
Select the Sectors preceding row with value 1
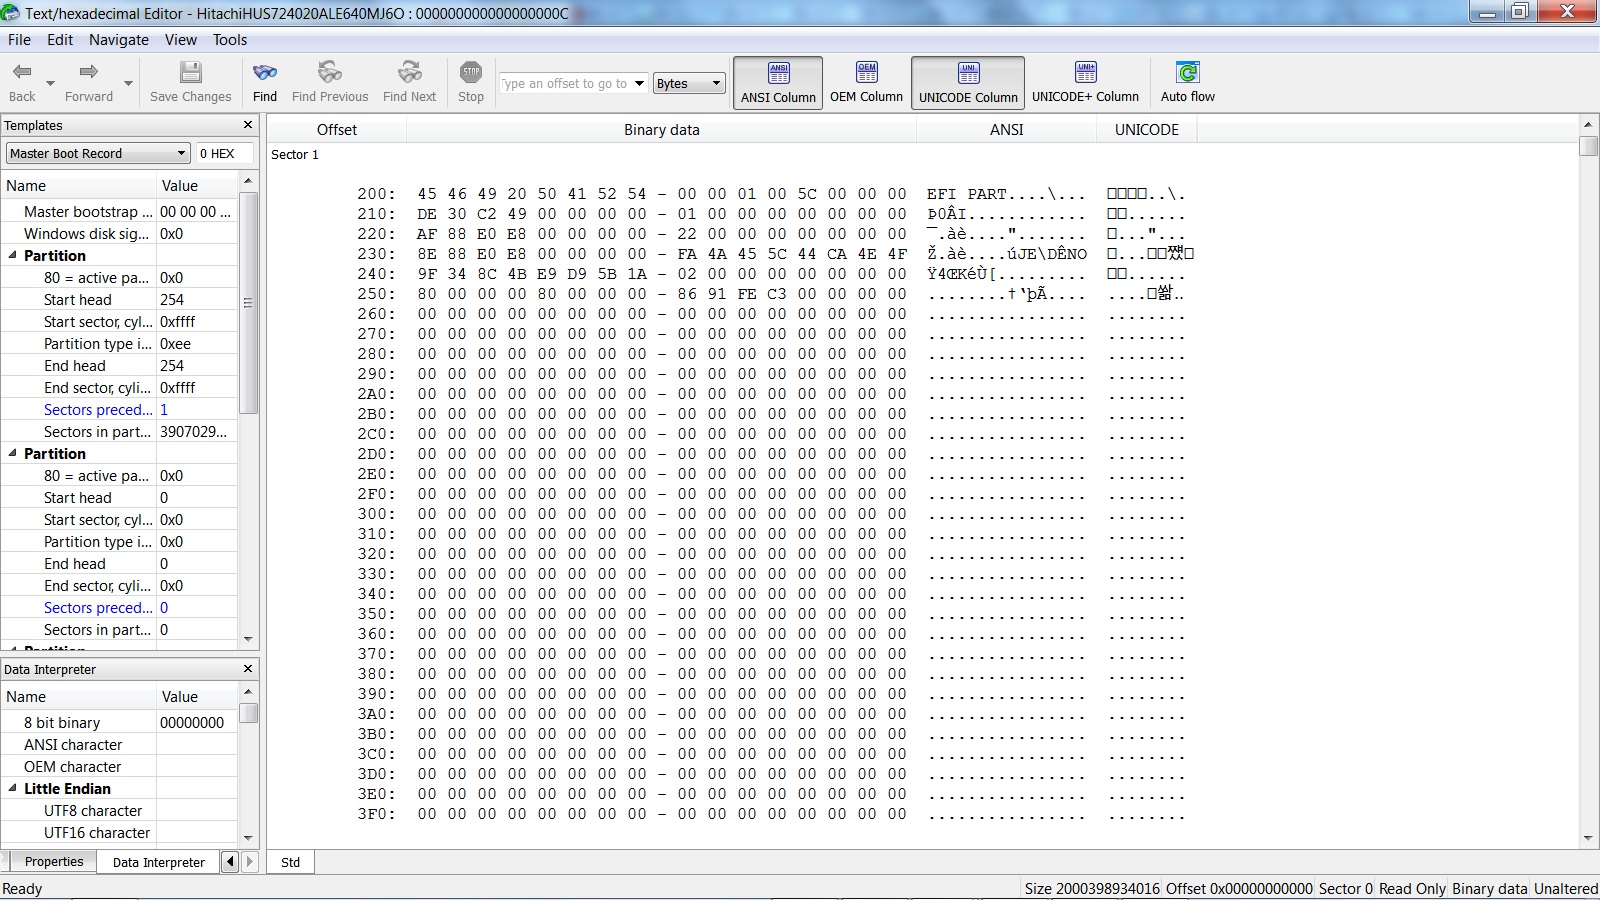pos(119,409)
